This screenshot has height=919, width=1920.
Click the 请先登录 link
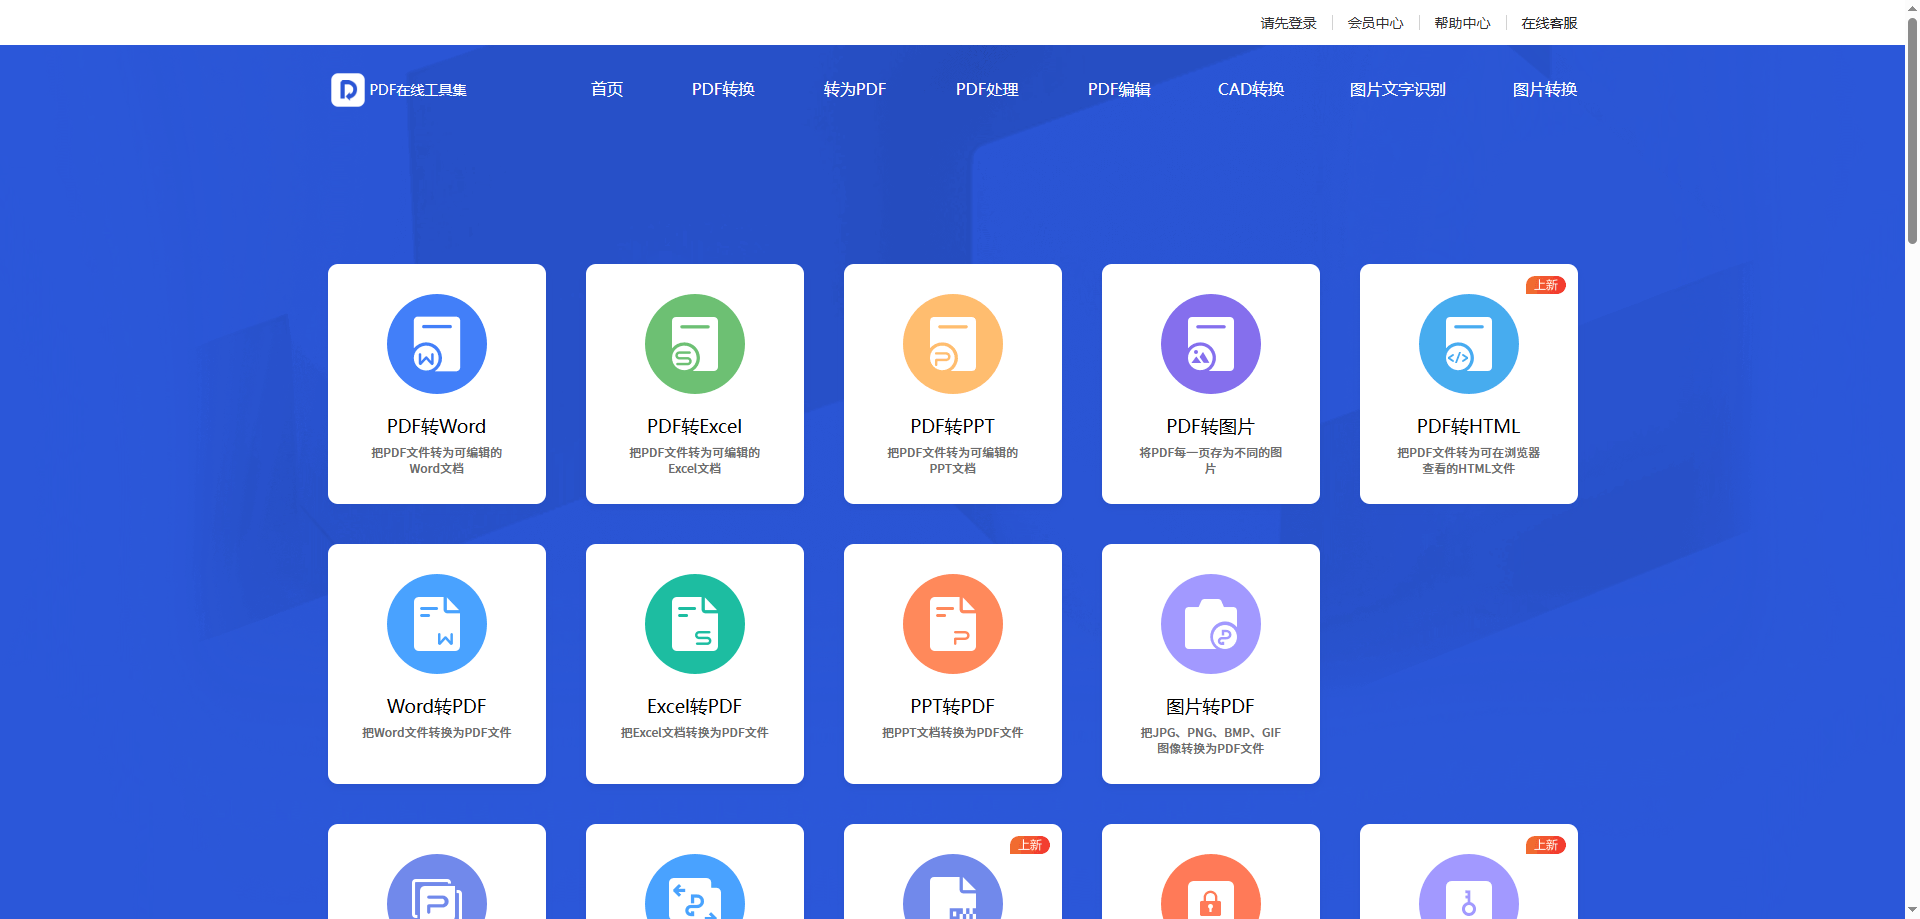coord(1289,23)
